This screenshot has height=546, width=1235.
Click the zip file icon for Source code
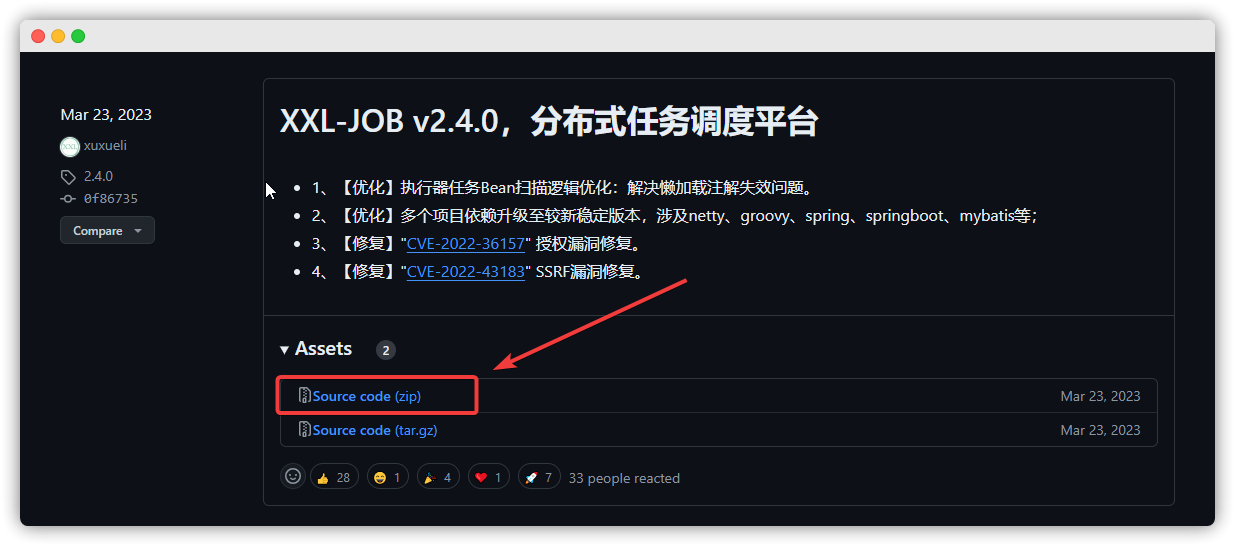click(305, 396)
